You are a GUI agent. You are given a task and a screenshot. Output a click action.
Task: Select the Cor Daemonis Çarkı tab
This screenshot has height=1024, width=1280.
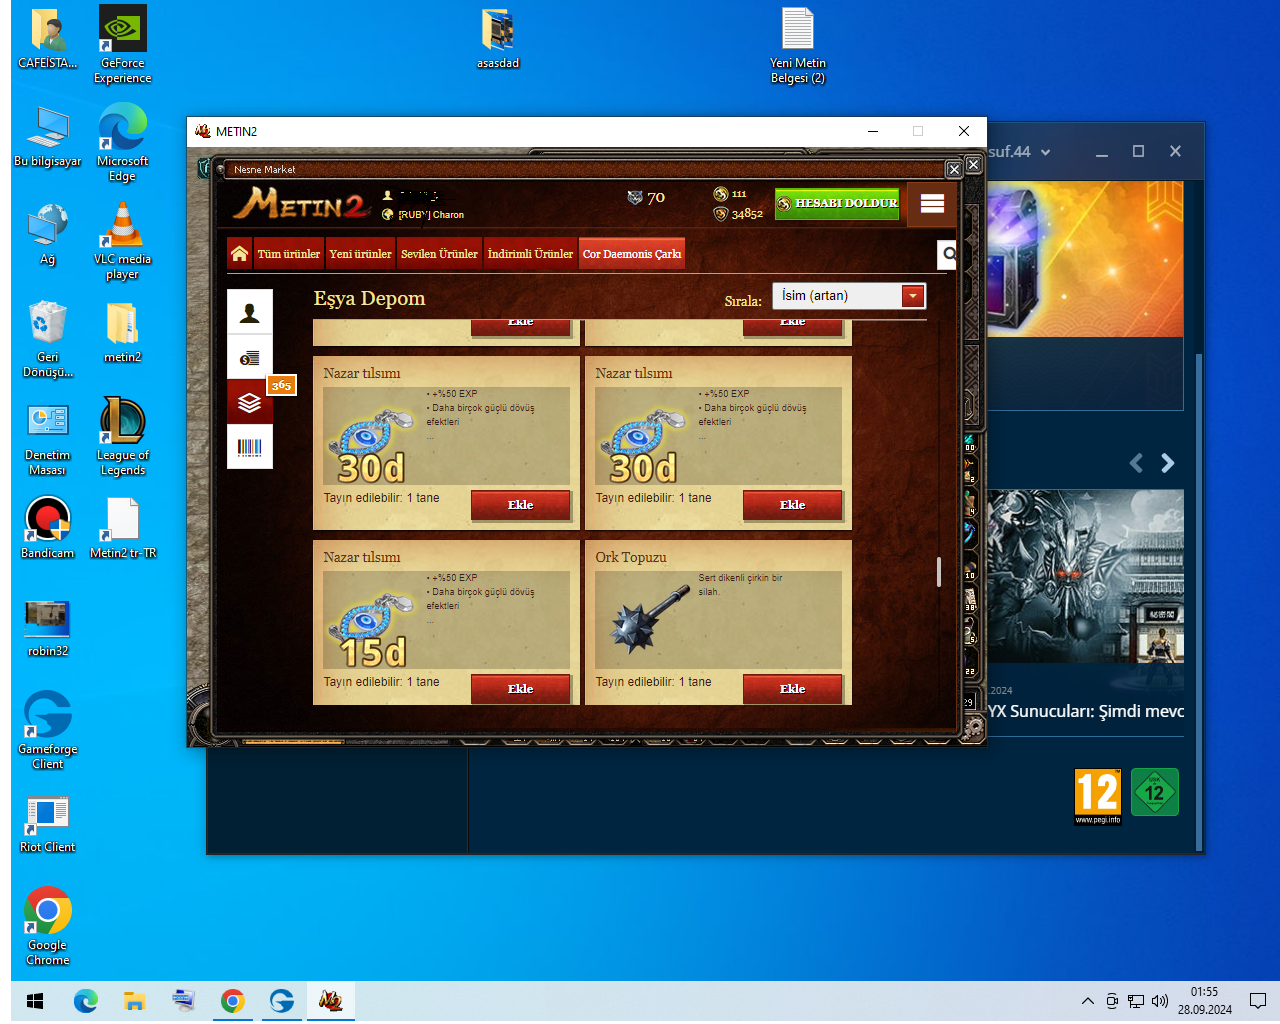coord(632,254)
